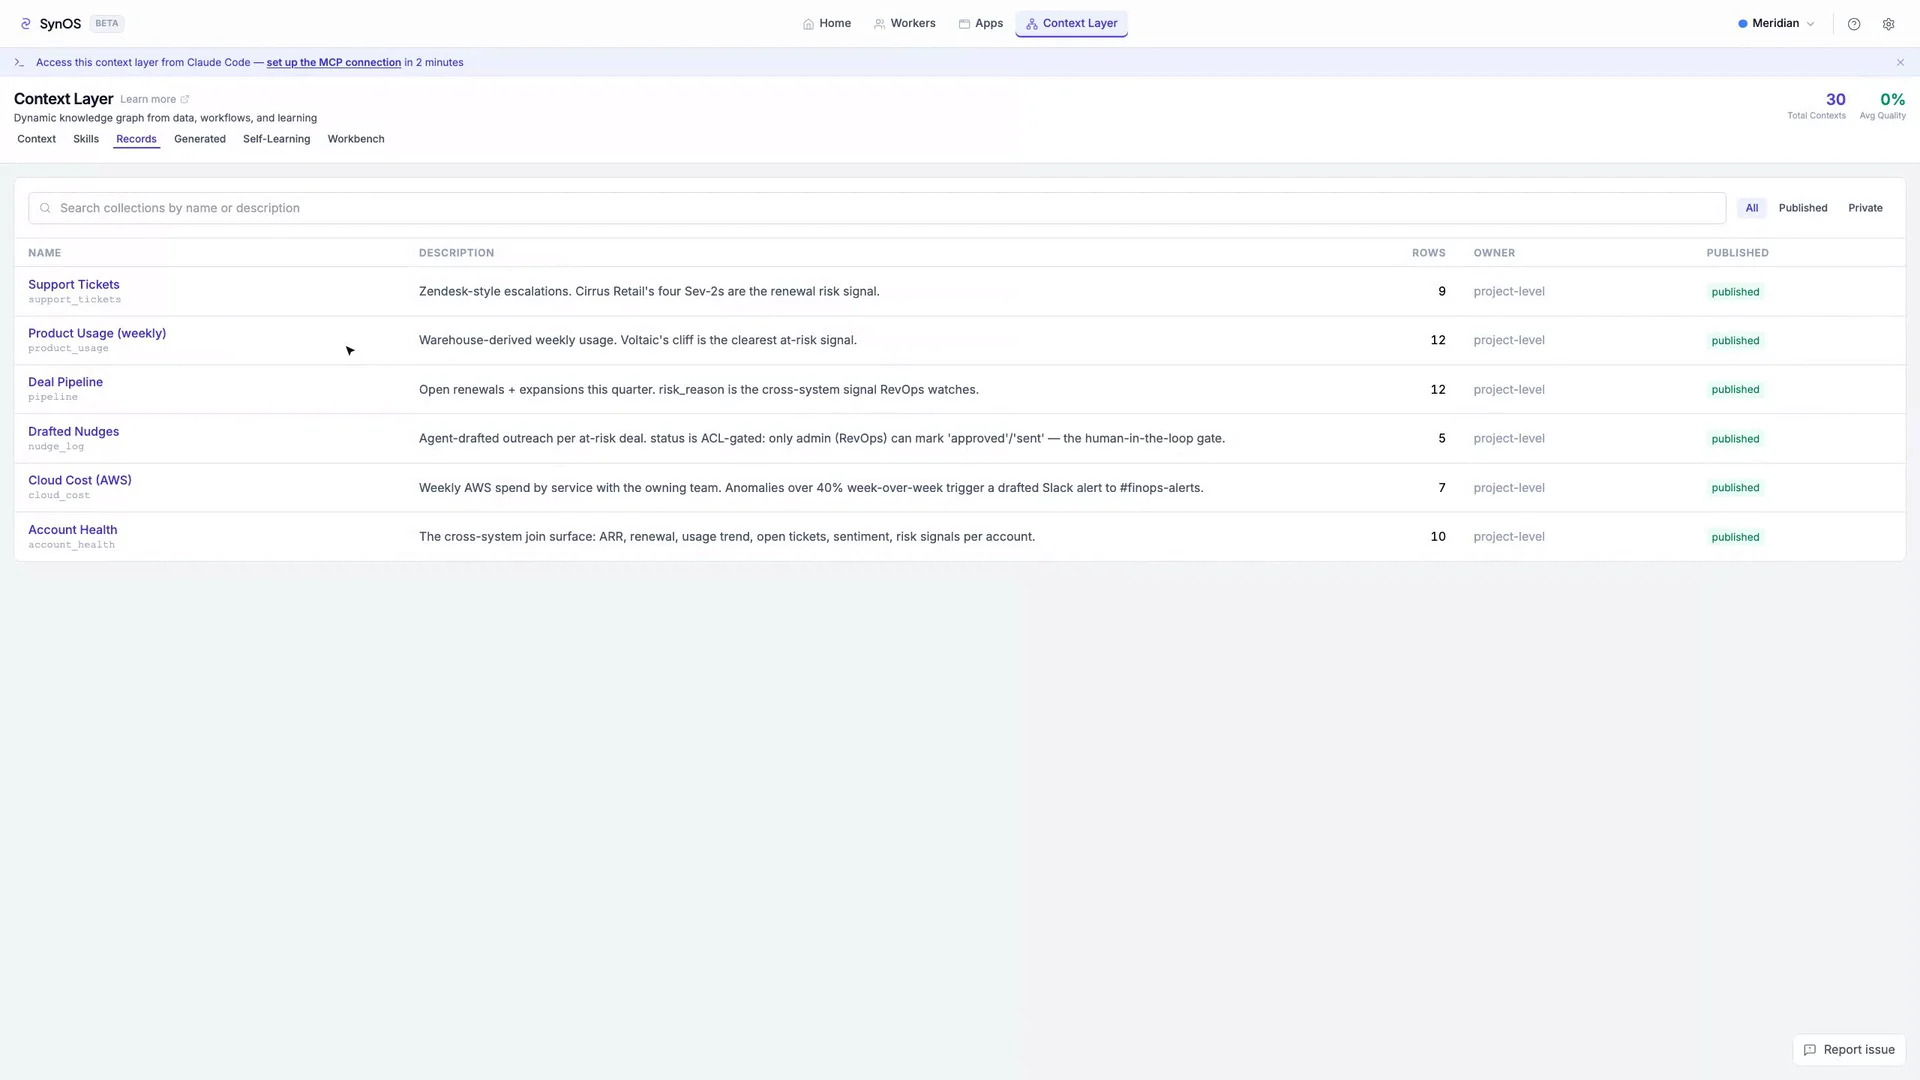Click the DESCRIPTION column header

(x=456, y=253)
